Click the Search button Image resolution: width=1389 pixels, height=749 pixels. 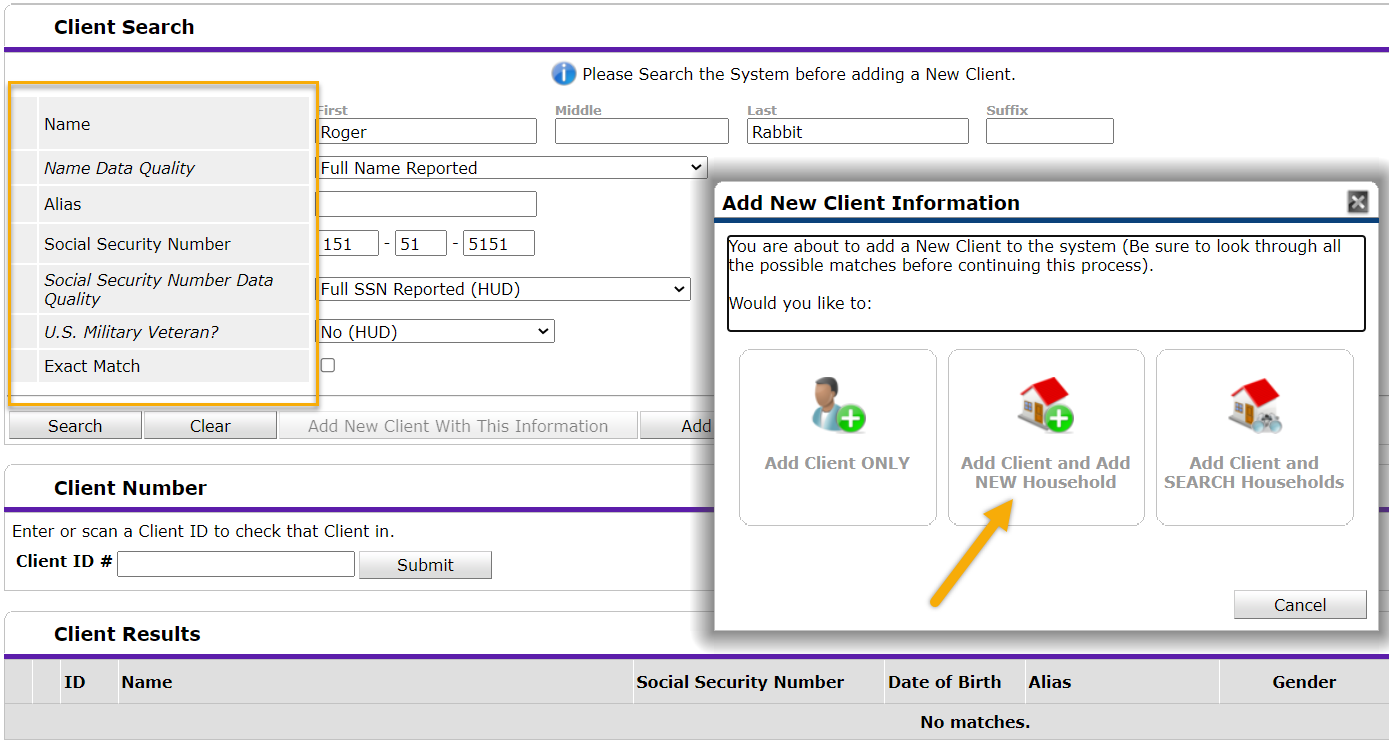coord(75,426)
